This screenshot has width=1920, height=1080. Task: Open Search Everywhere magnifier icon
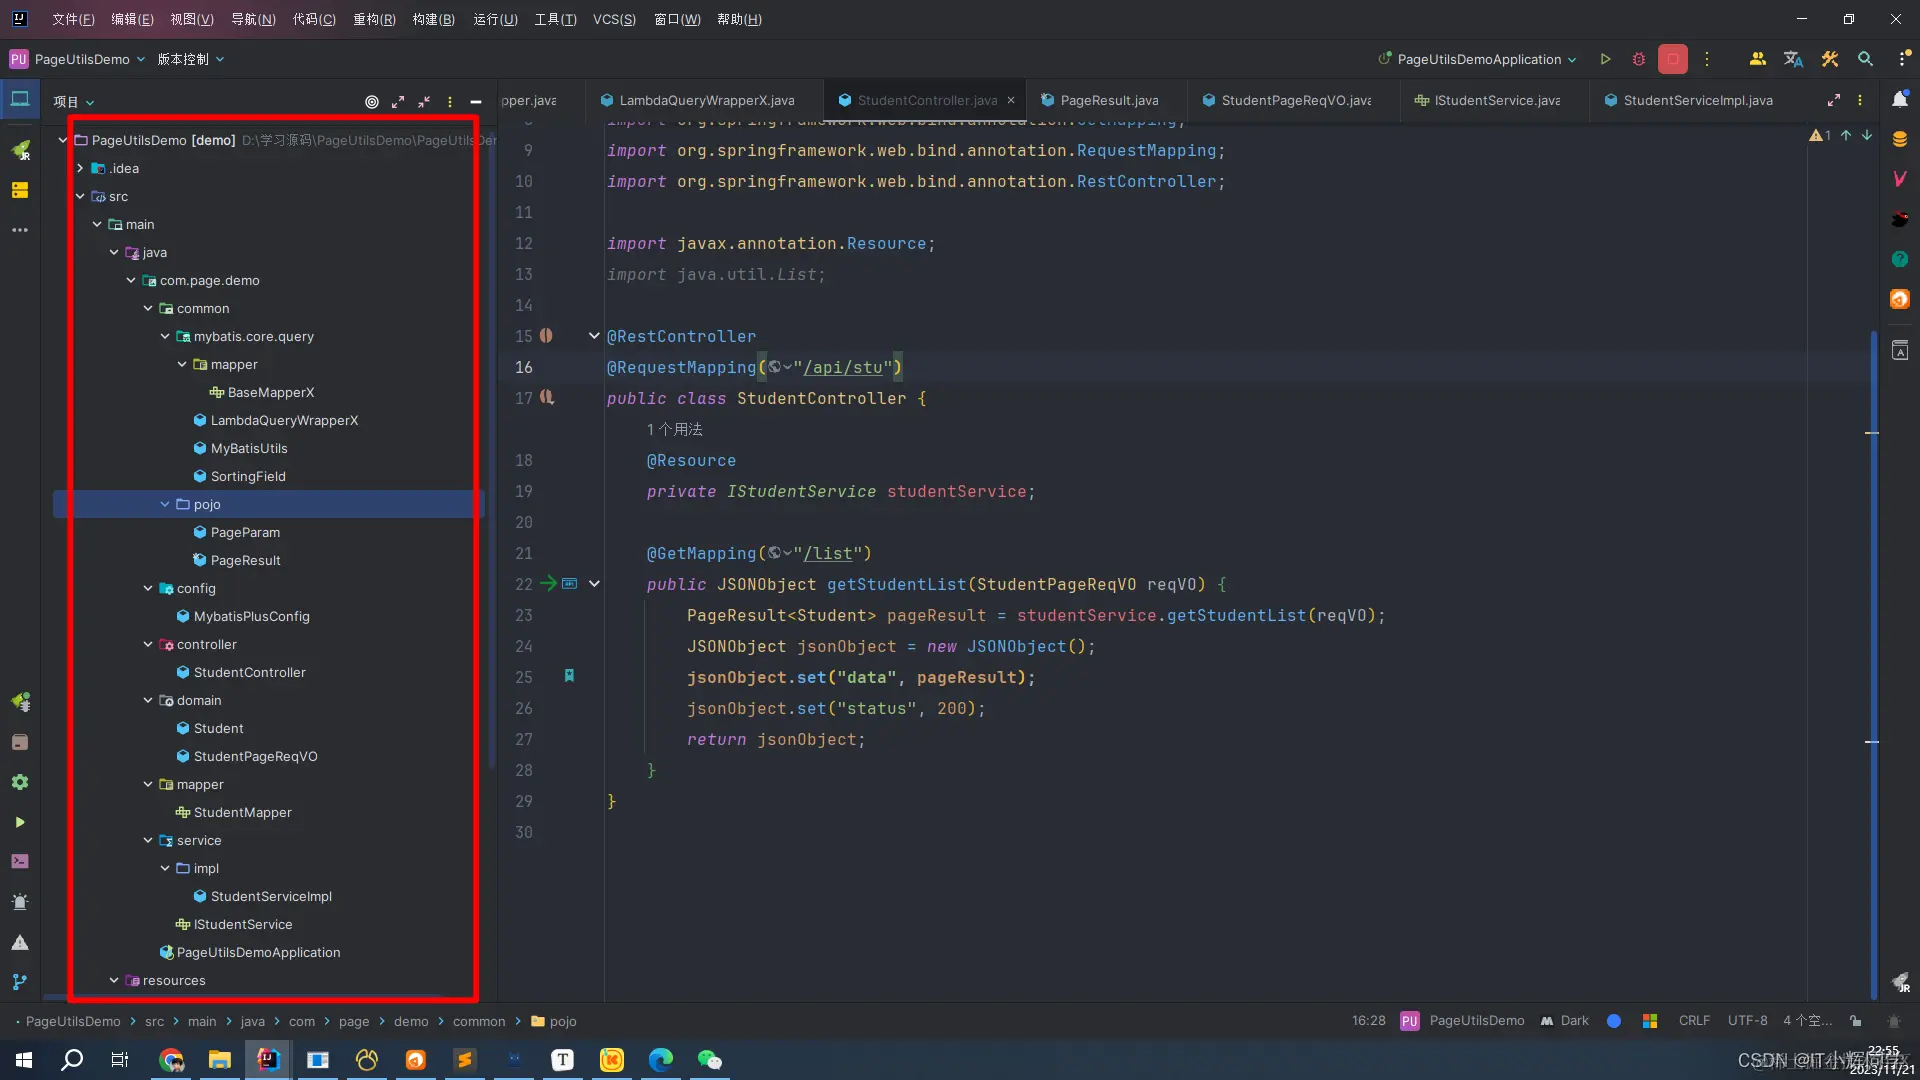point(1865,59)
